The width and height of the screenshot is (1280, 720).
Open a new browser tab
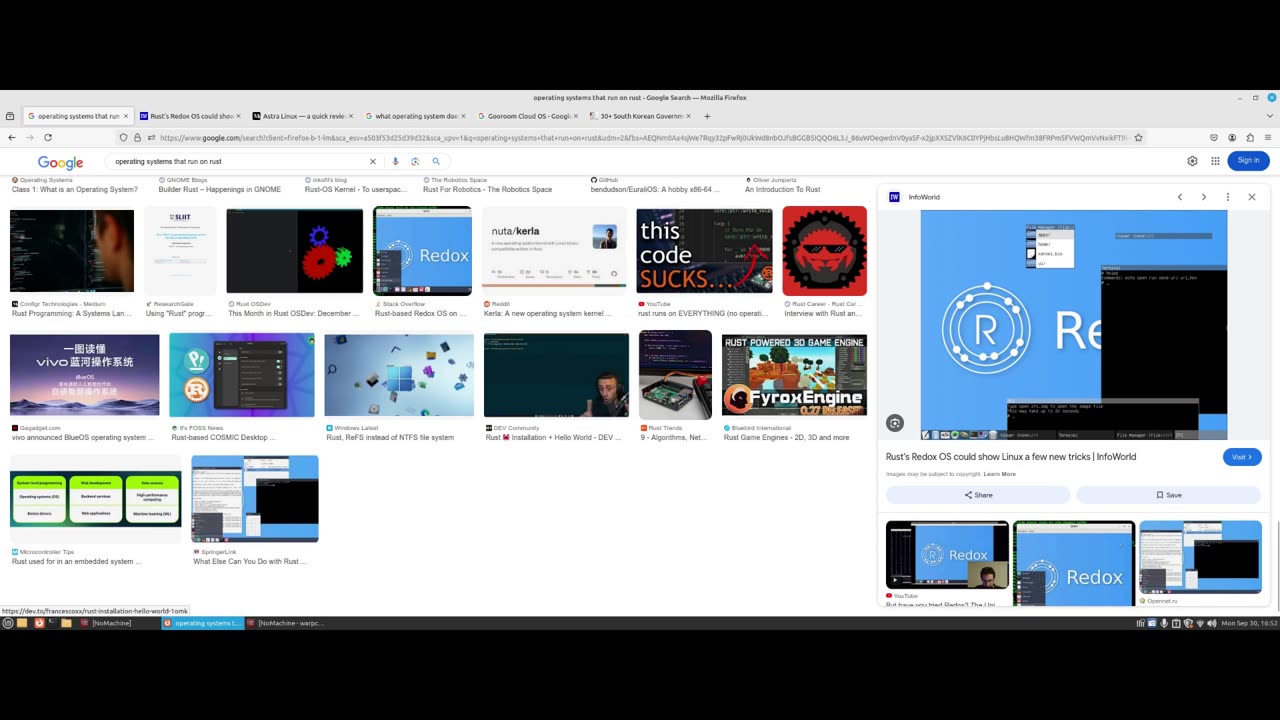[707, 116]
